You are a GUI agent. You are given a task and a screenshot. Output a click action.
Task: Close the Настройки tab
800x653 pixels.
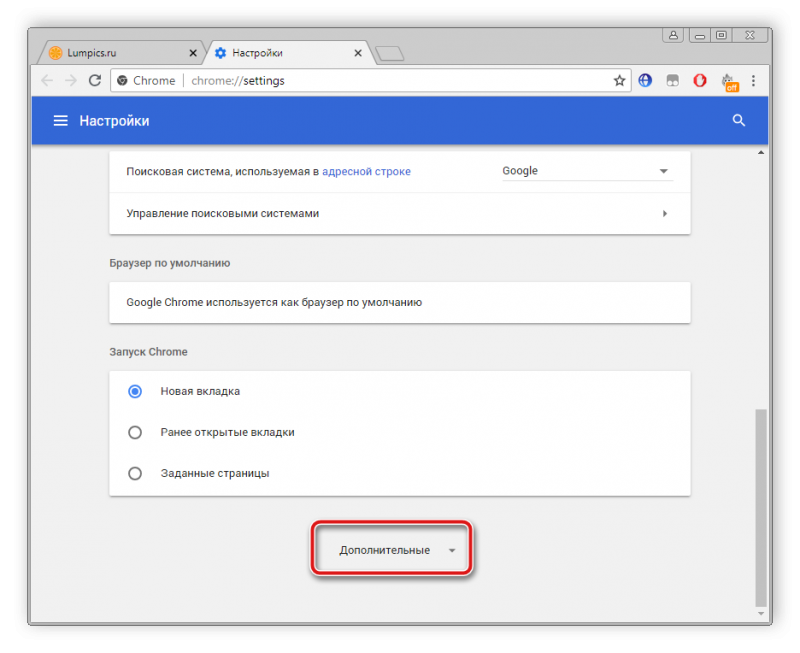(358, 53)
